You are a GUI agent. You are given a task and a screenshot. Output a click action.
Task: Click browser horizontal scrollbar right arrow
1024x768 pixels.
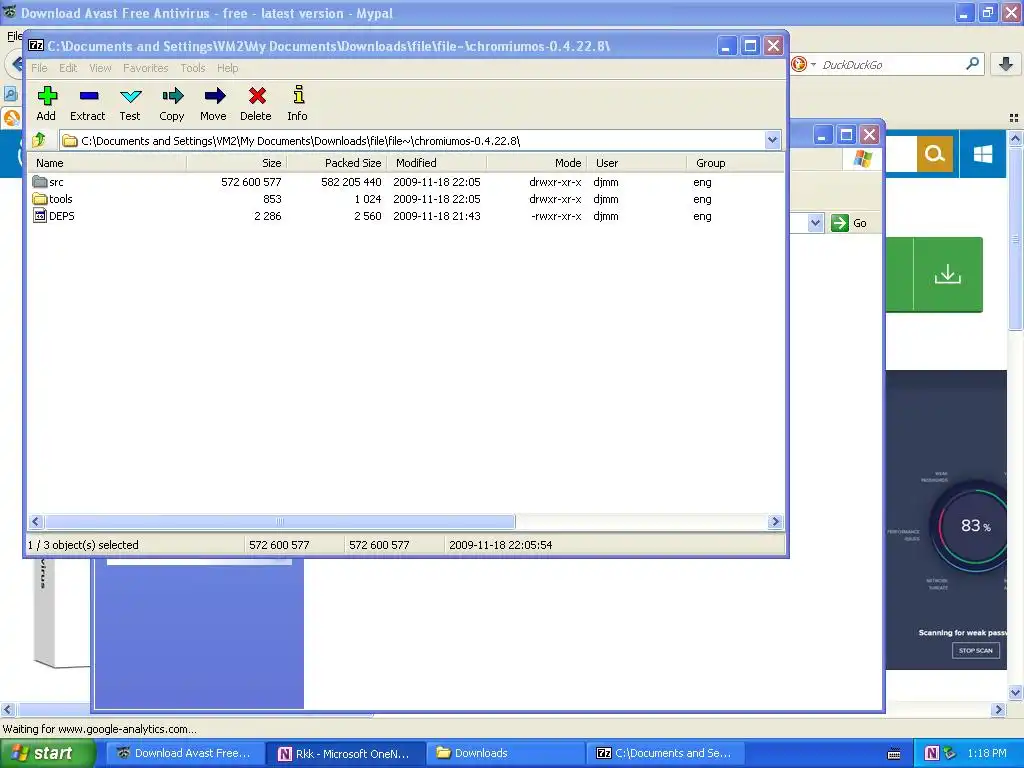click(x=998, y=709)
